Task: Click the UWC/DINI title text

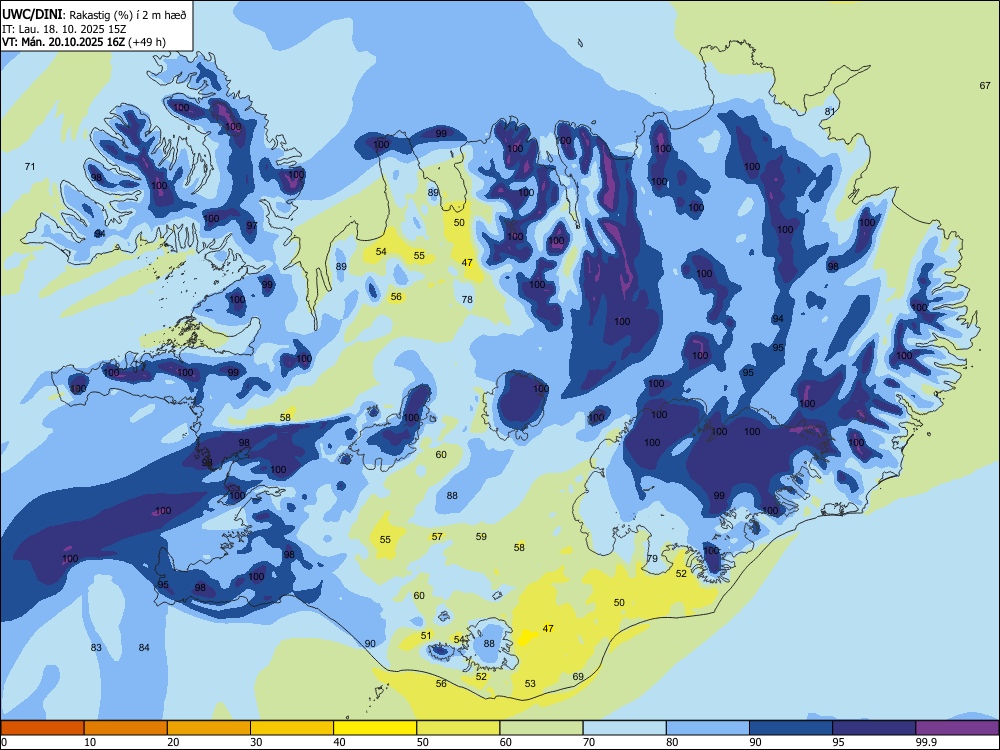Action: pos(32,15)
